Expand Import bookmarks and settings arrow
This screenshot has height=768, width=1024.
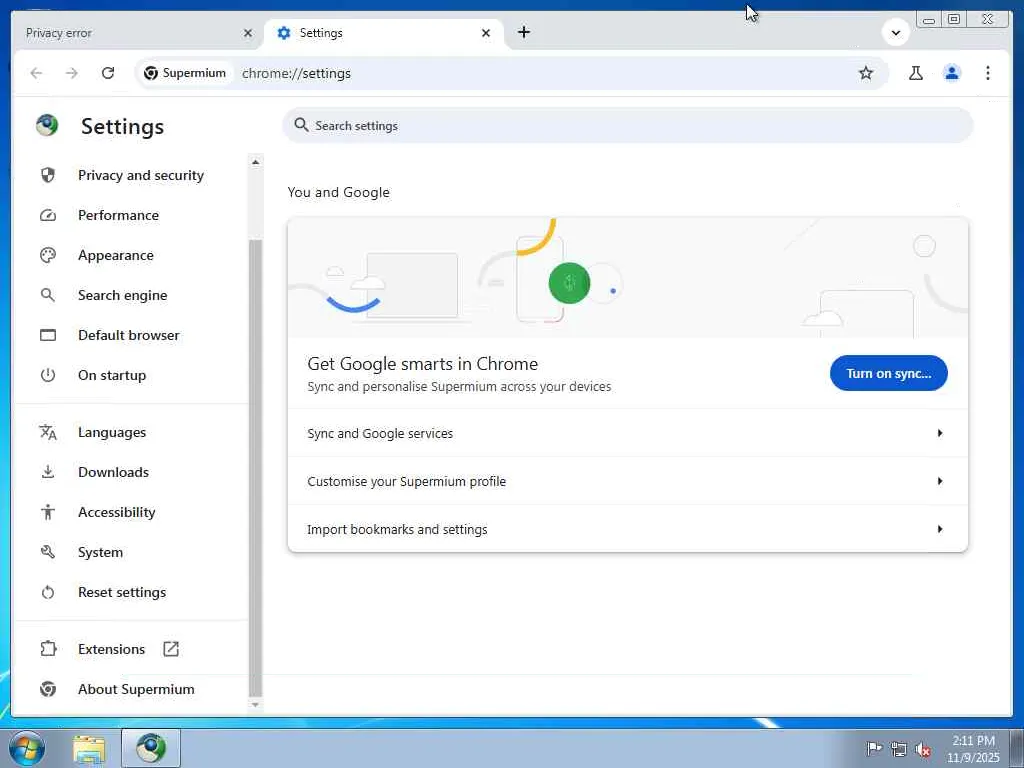[940, 529]
